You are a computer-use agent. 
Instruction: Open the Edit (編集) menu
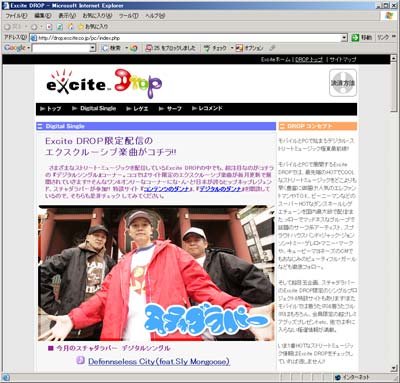pyautogui.click(x=43, y=16)
